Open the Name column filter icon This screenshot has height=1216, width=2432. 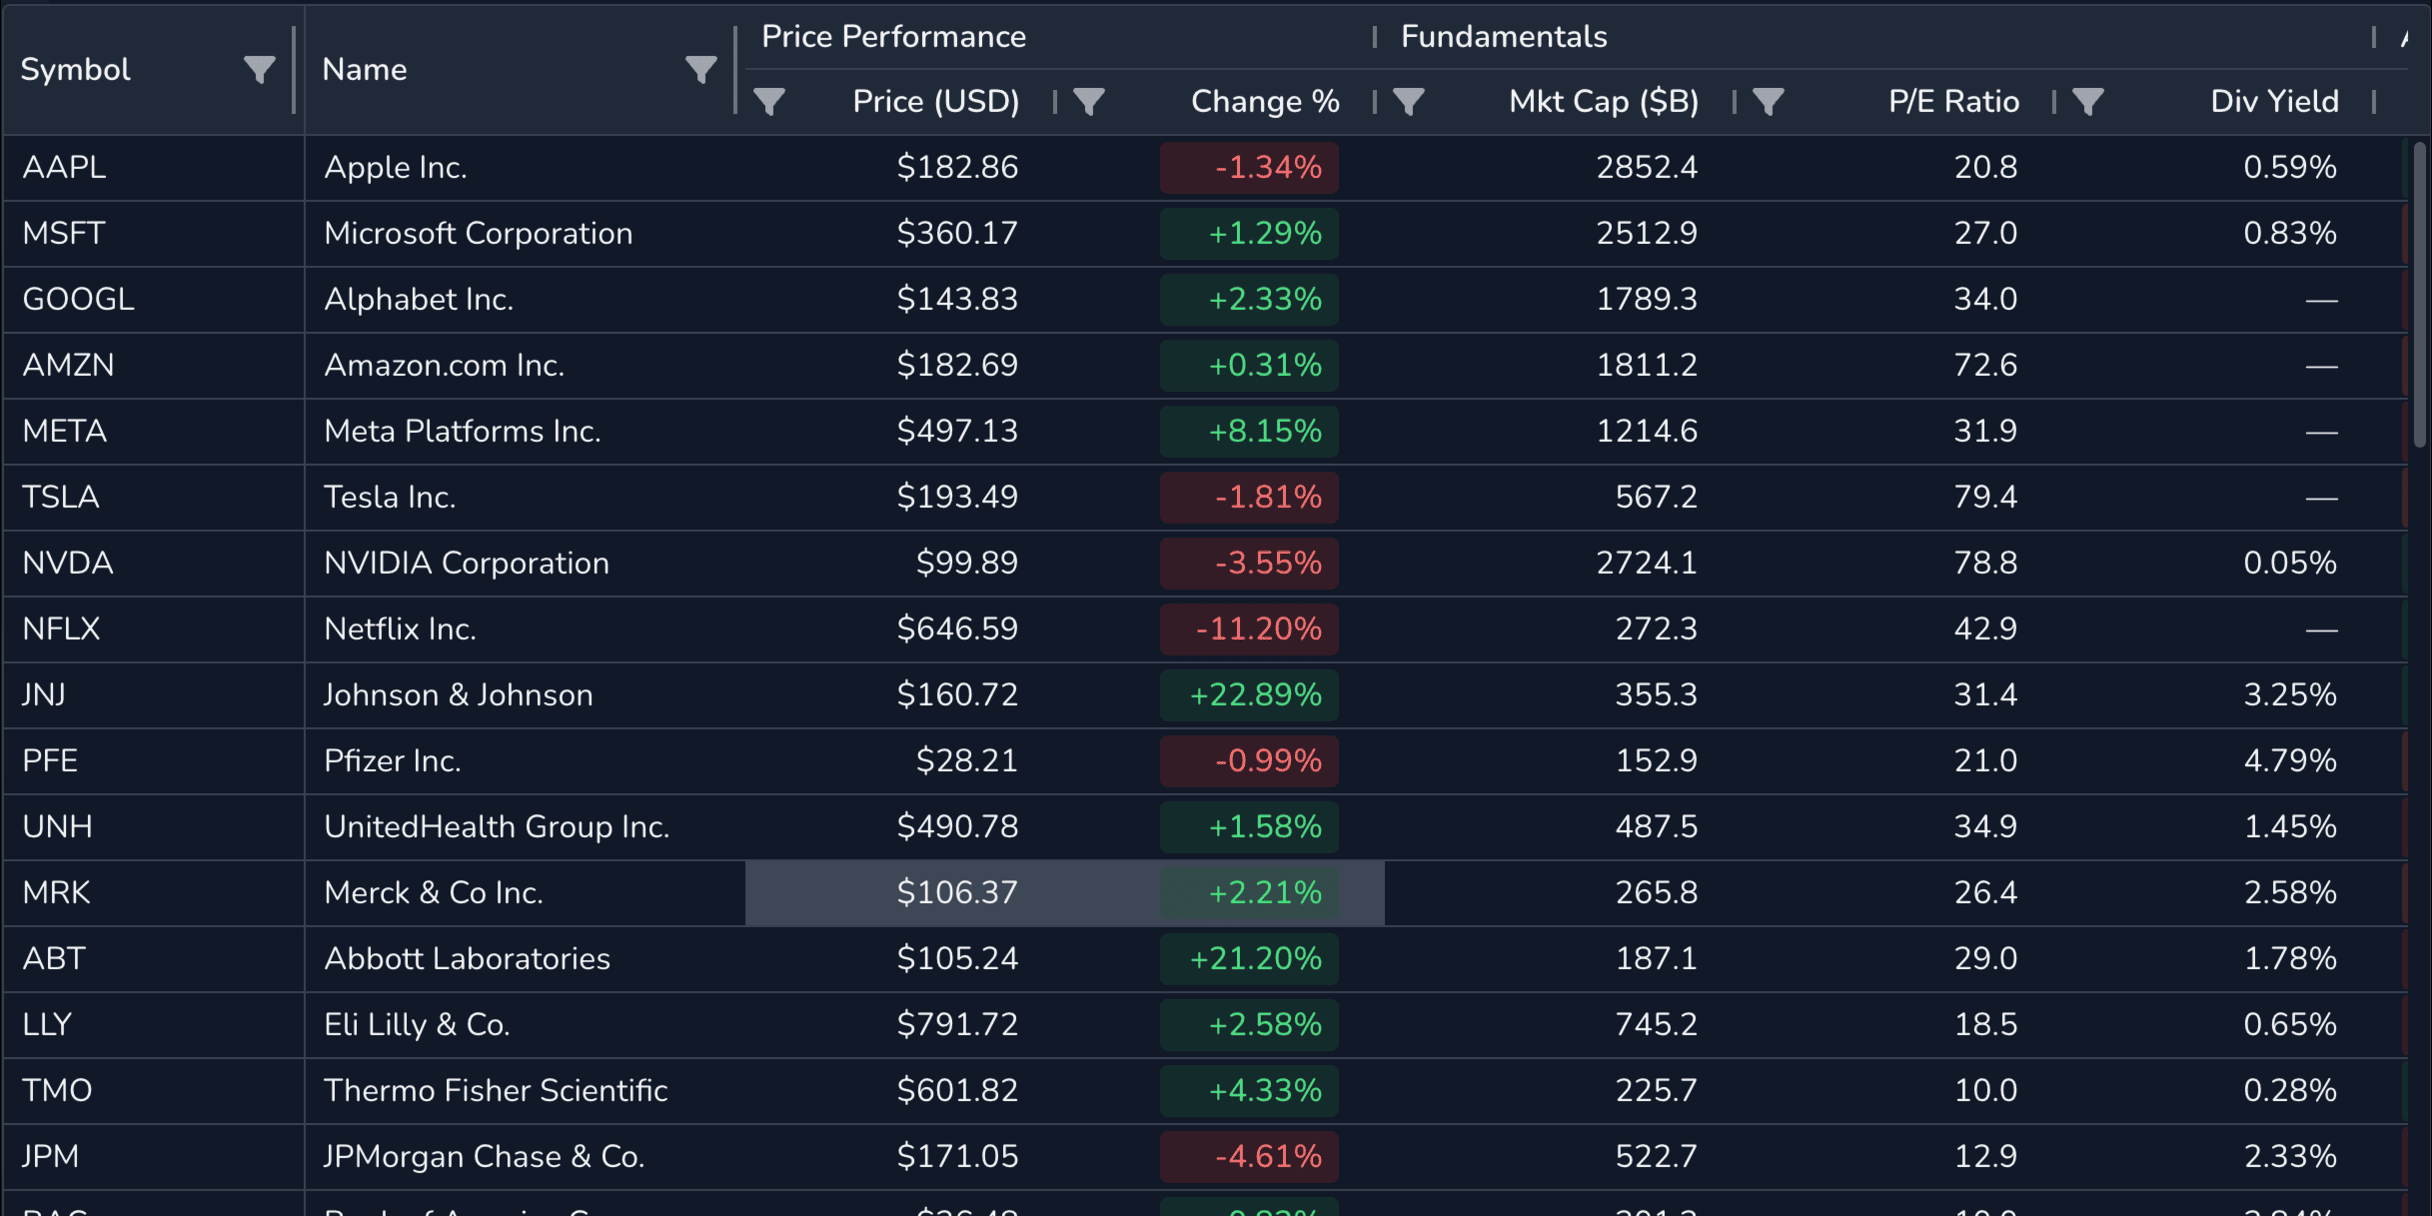click(x=700, y=69)
